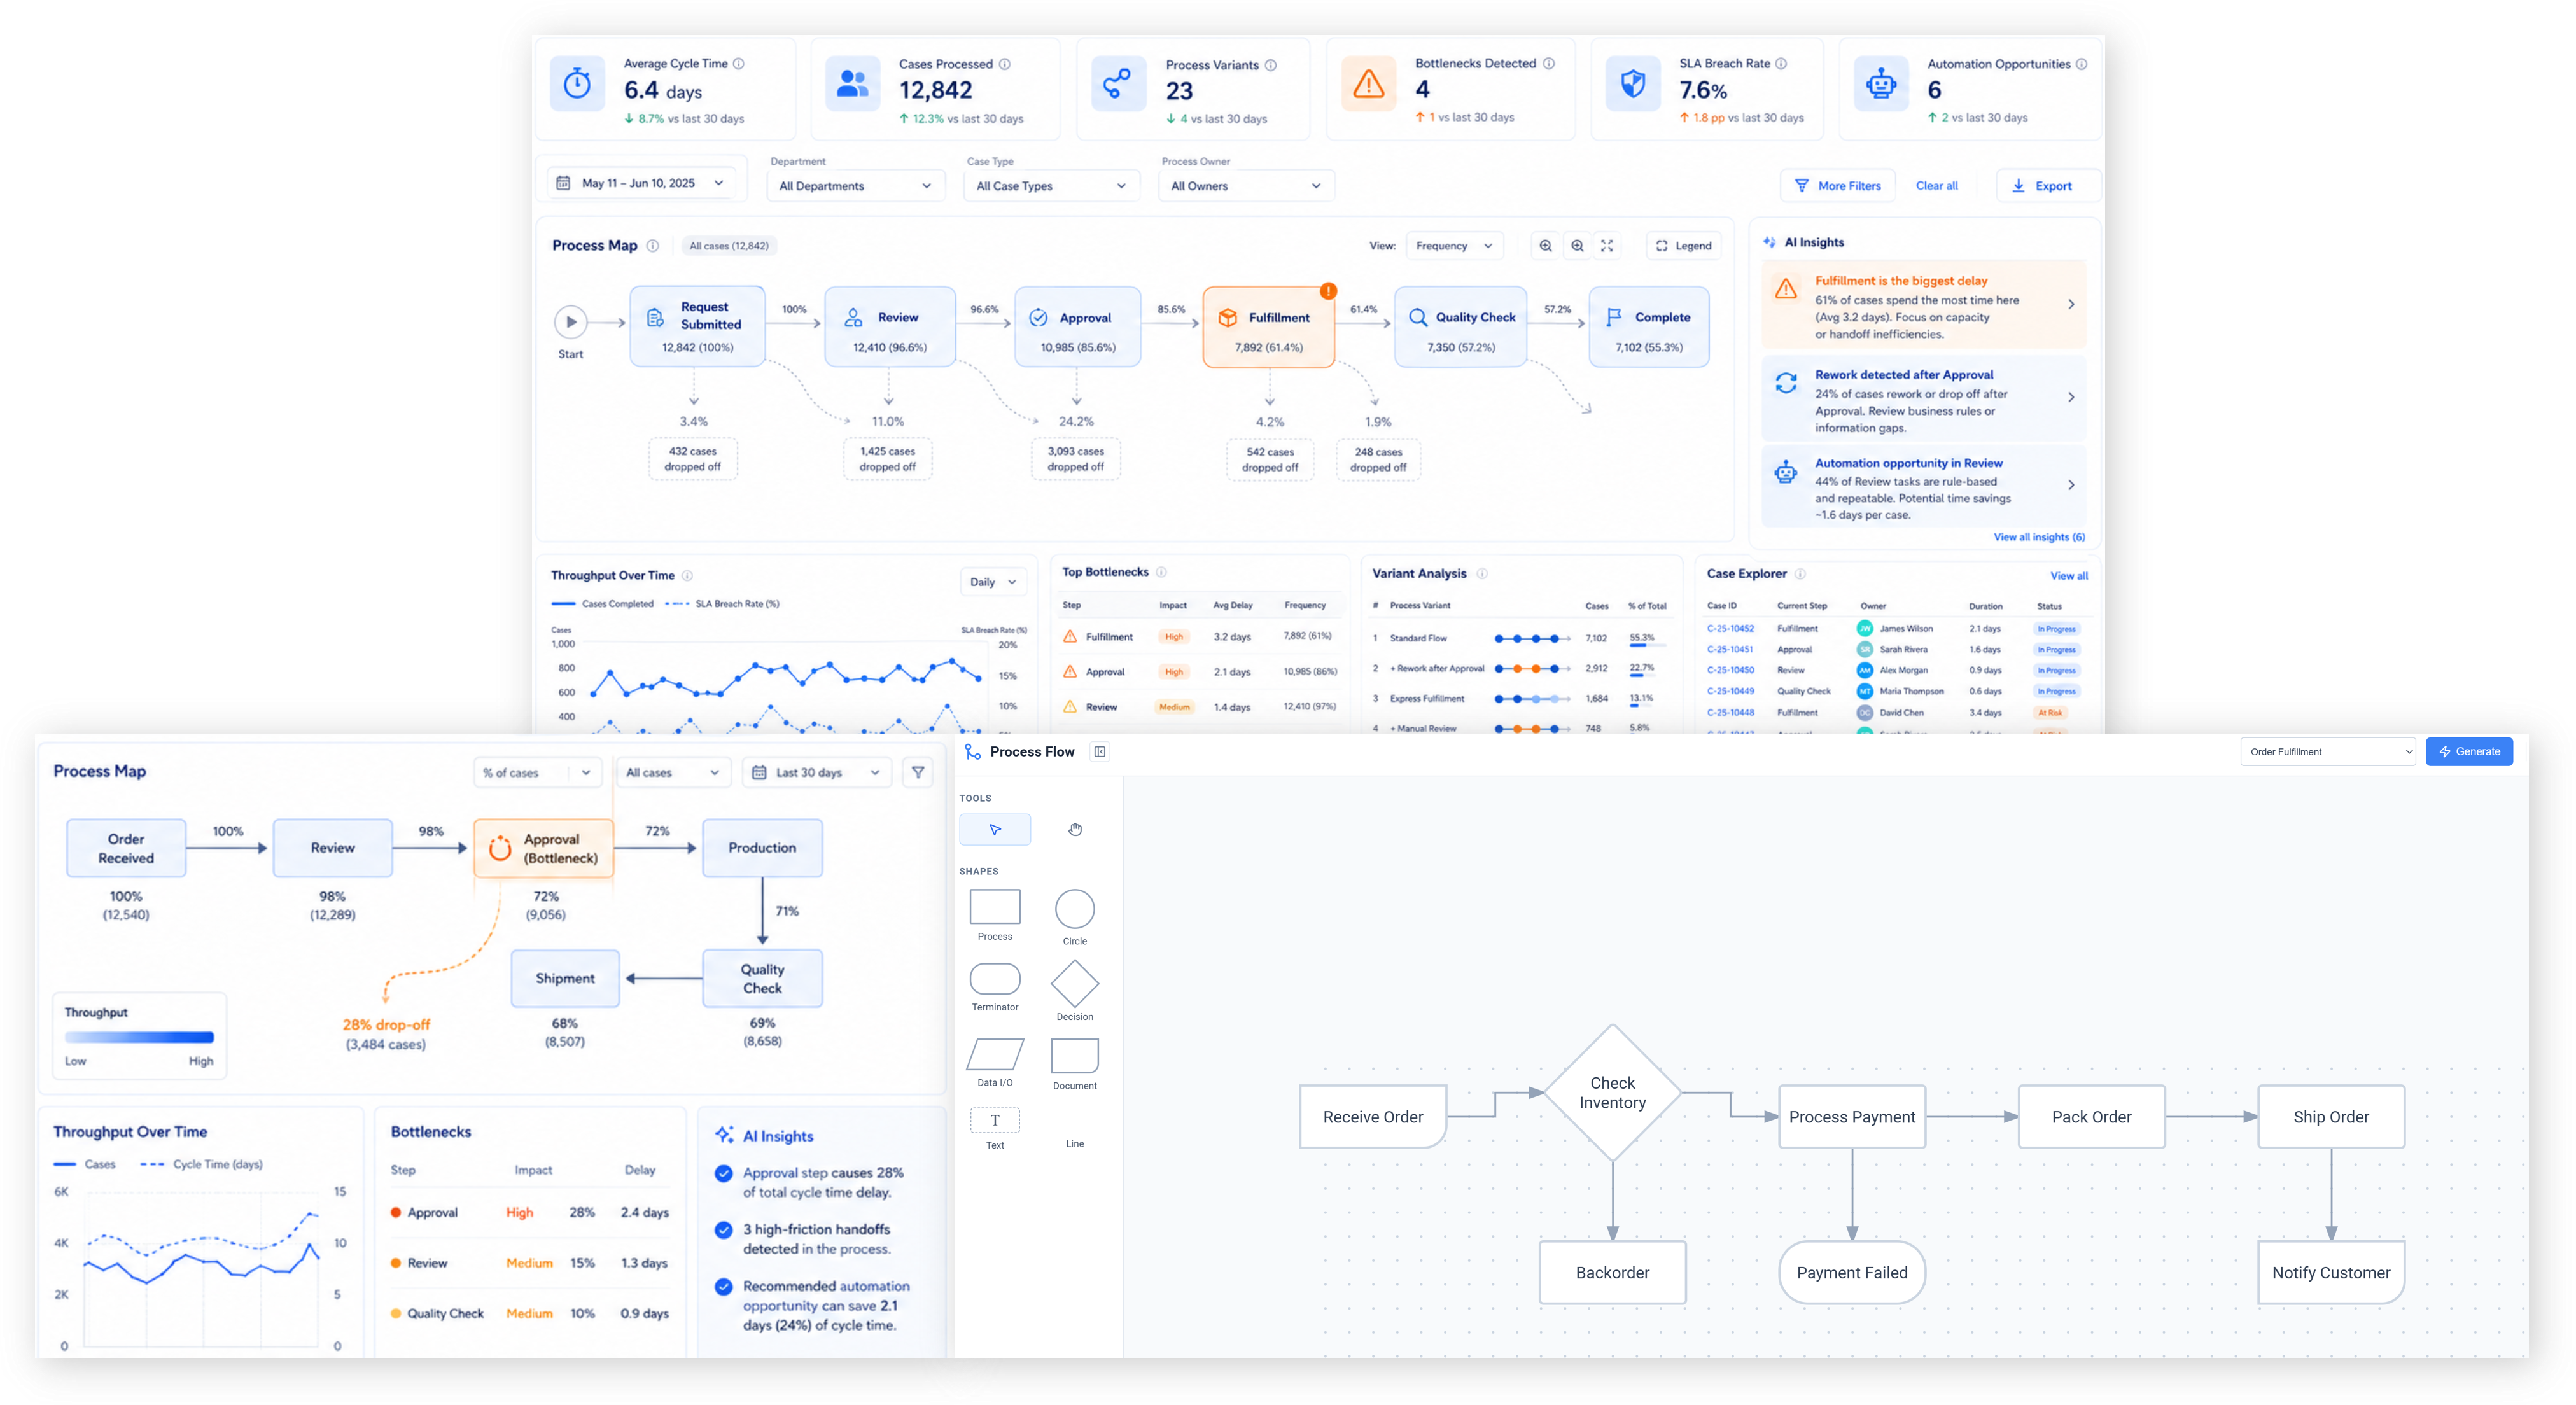Click the More Filters button
Image resolution: width=2576 pixels, height=1405 pixels.
tap(1838, 186)
